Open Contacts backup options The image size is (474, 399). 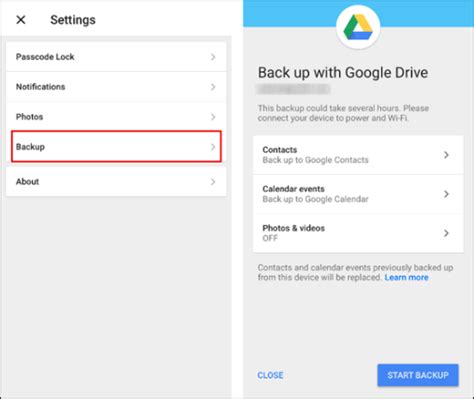click(x=358, y=155)
